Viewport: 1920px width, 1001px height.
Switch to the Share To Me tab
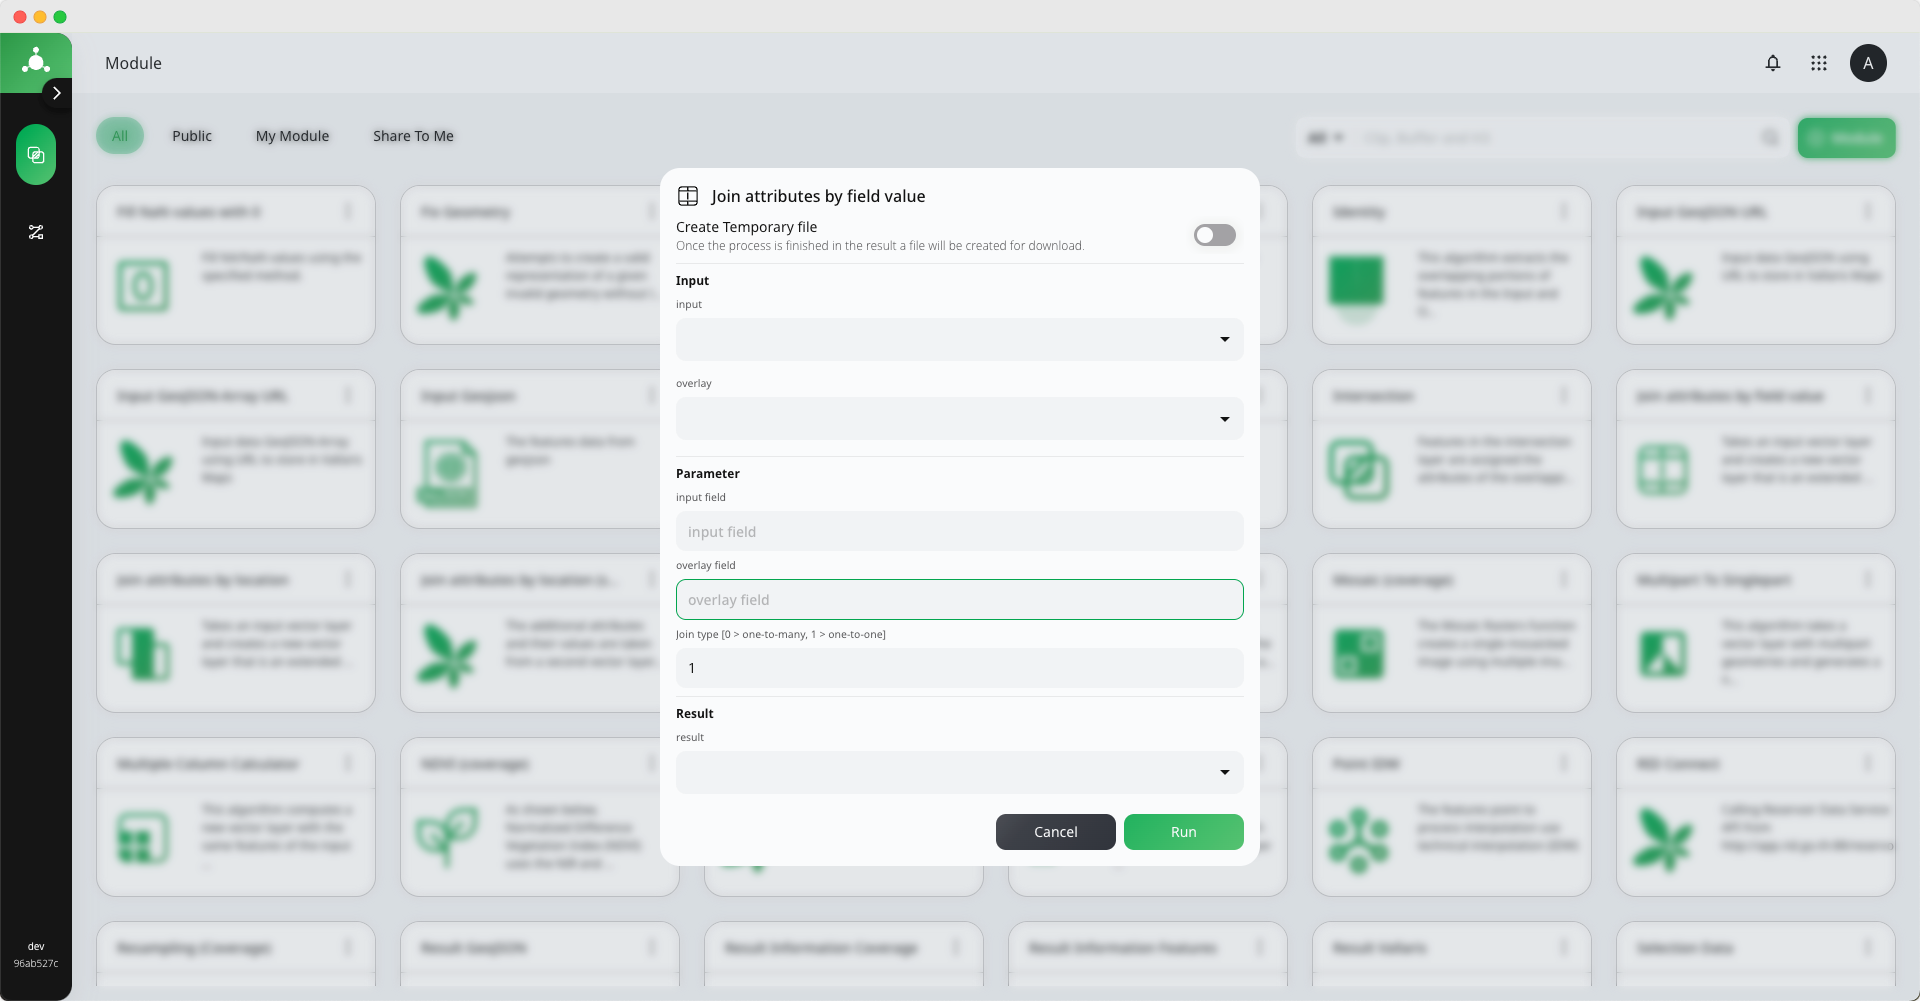[x=413, y=136]
